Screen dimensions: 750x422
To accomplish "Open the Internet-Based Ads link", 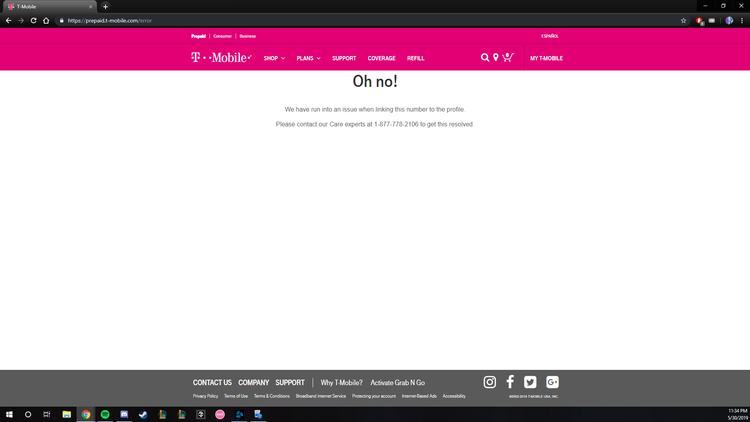I will click(x=419, y=396).
